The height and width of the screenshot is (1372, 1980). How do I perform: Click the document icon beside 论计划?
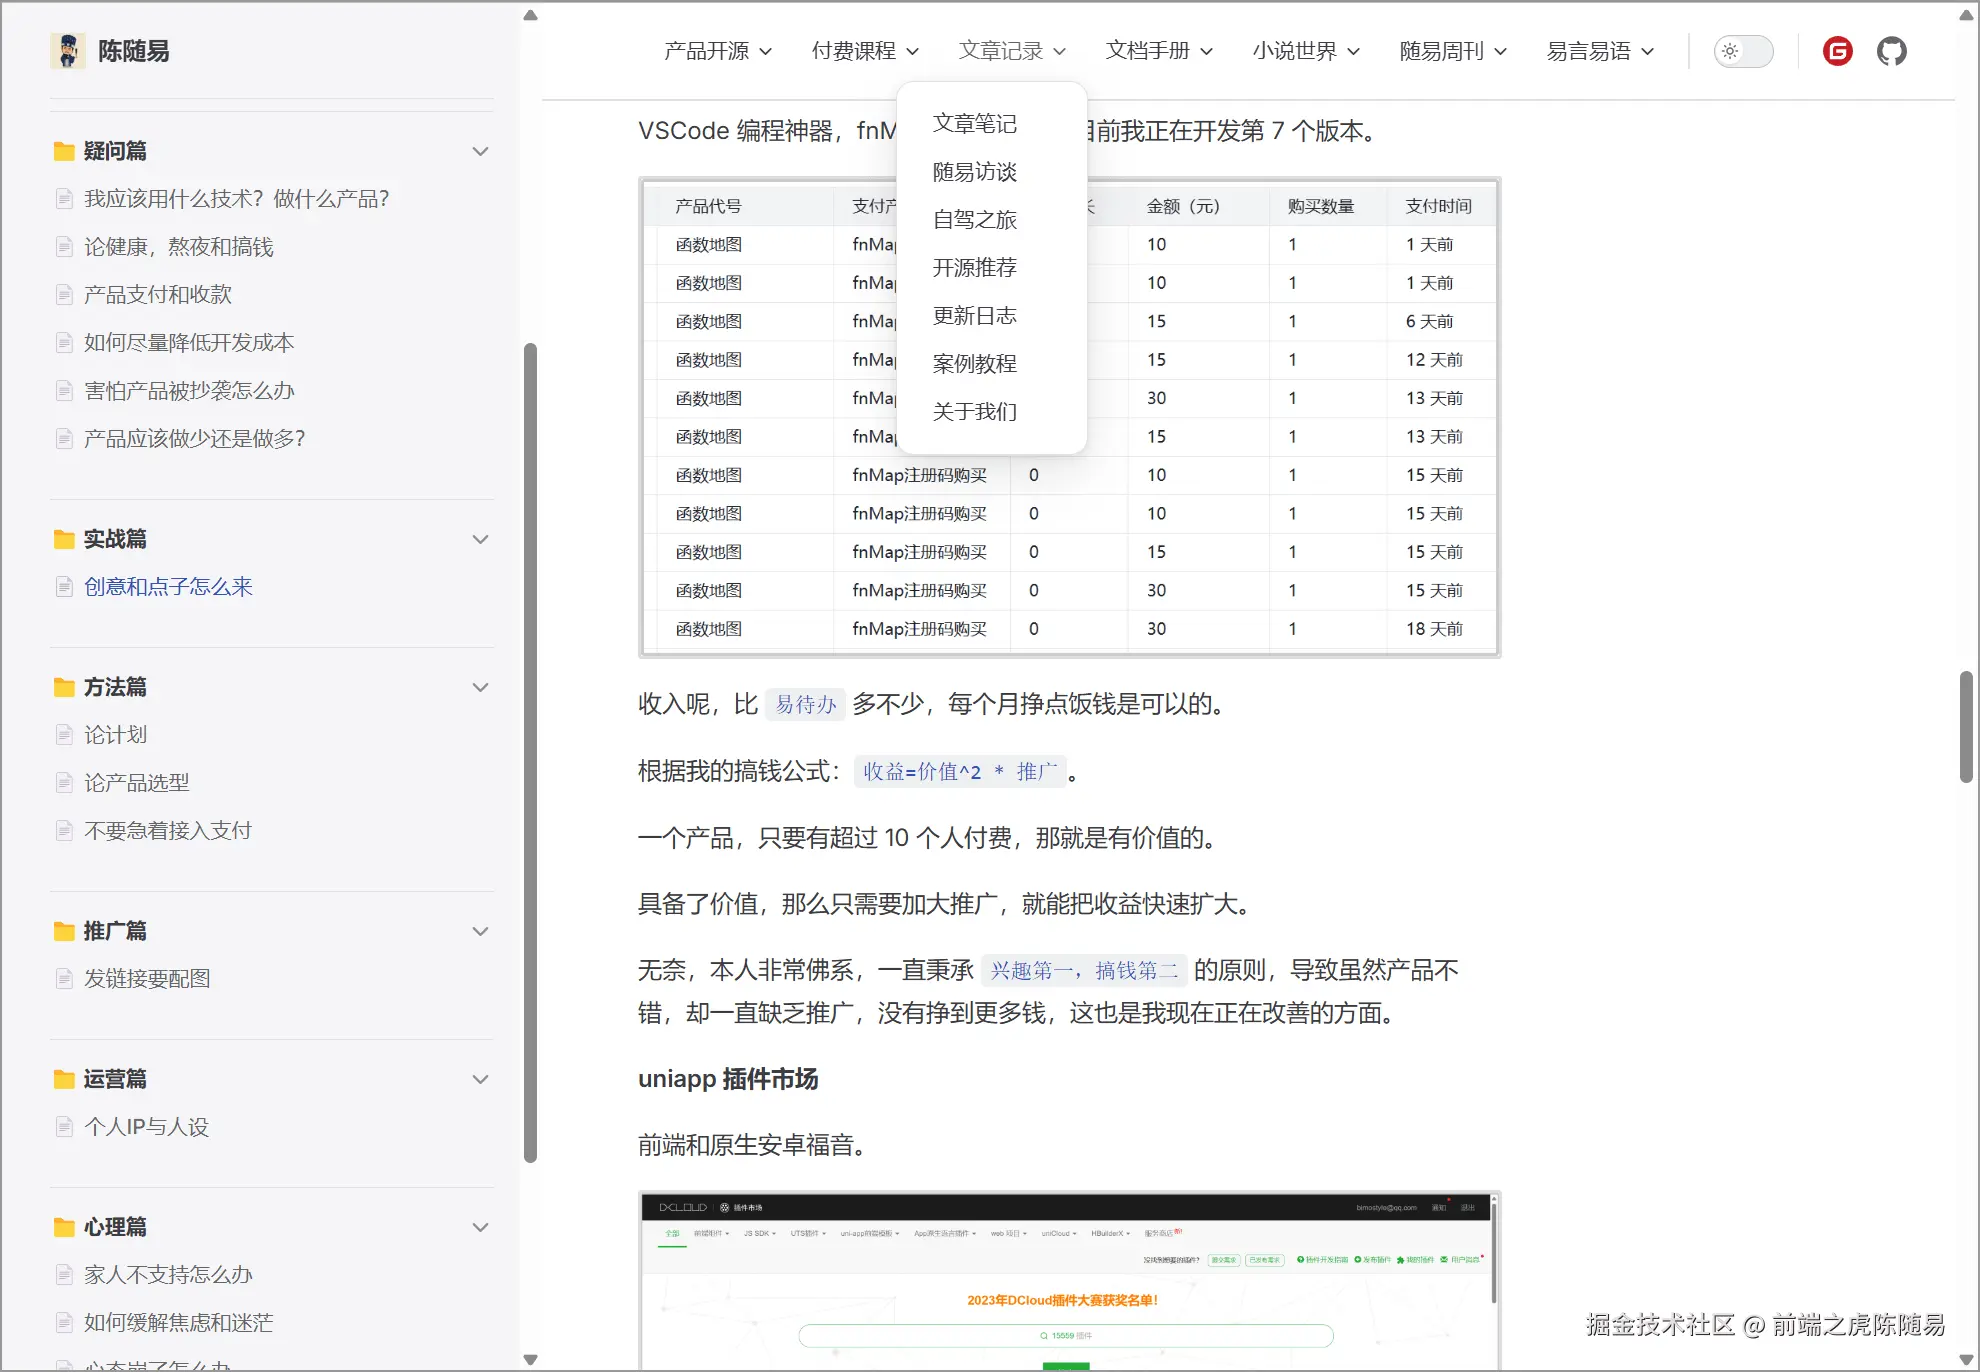[x=64, y=734]
